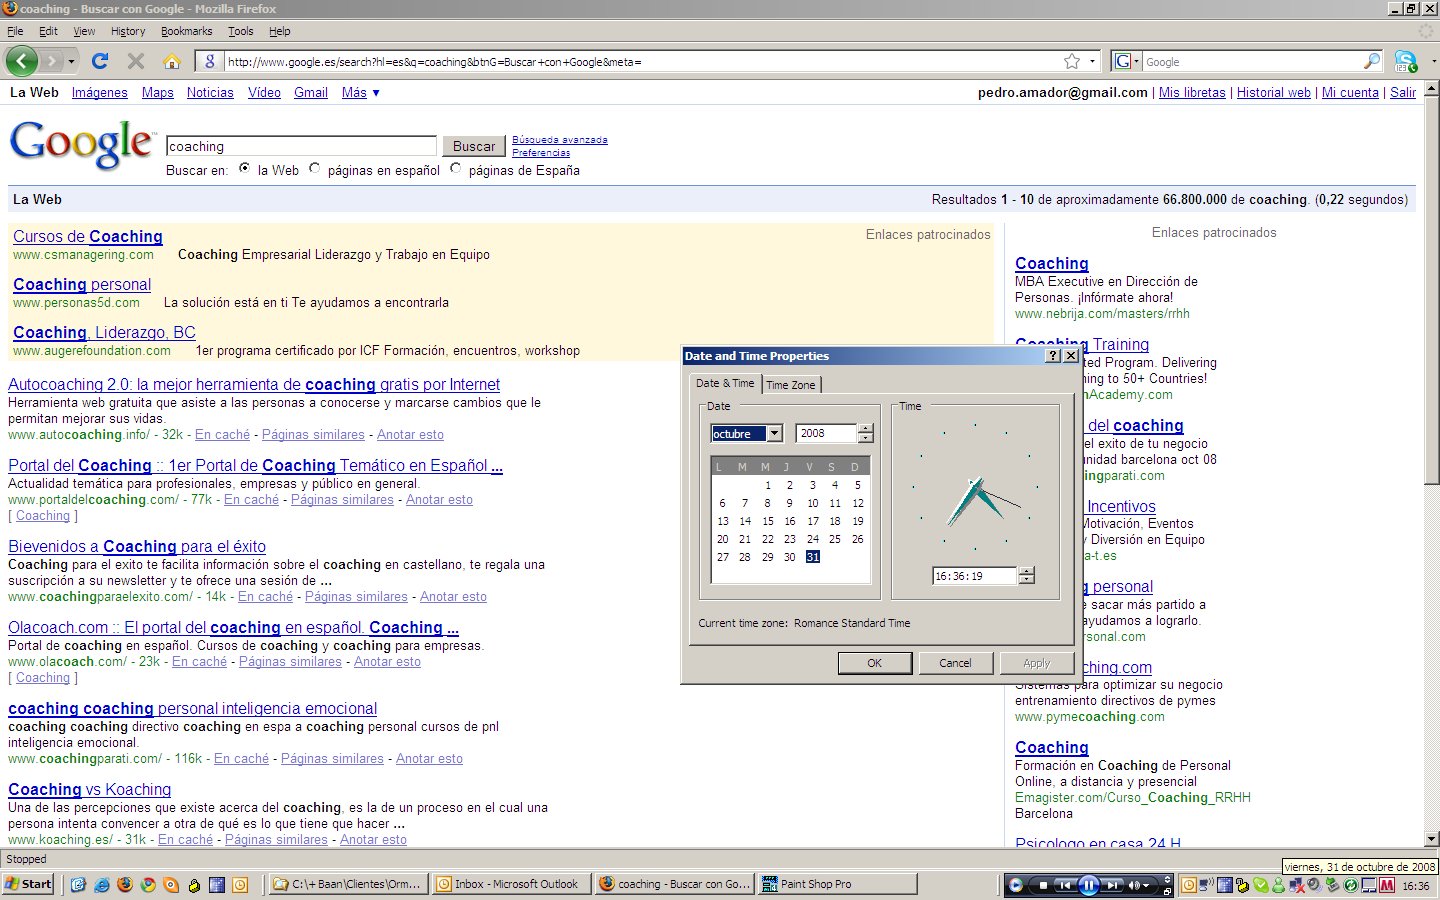Screen dimensions: 1440x900
Task: Open Firefox Bookmarks menu
Action: click(x=186, y=31)
